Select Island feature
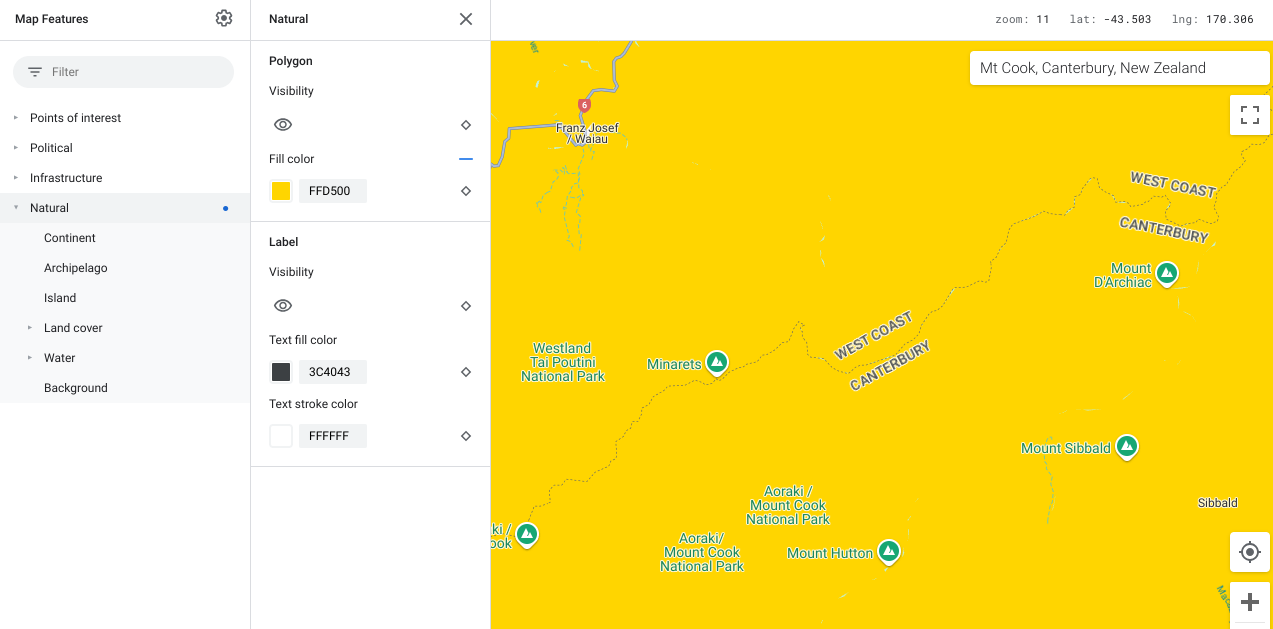1273x629 pixels. tap(60, 298)
